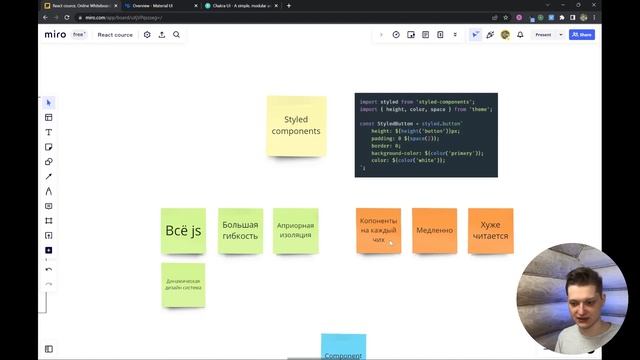The width and height of the screenshot is (640, 360).
Task: Open the reactions confetti icon
Action: pyautogui.click(x=490, y=35)
